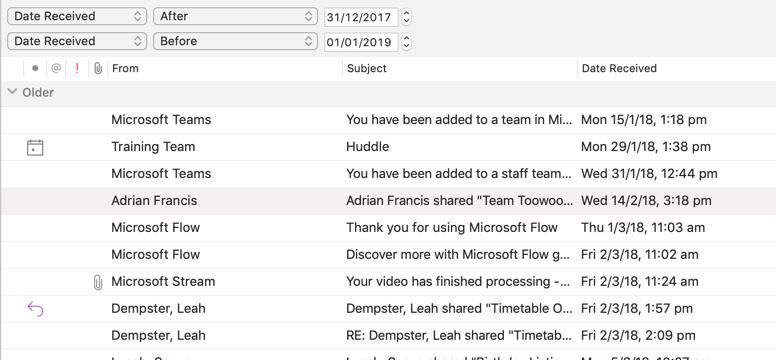This screenshot has width=776, height=360.
Task: Click the 31/12/2017 date stepper
Action: (406, 17)
